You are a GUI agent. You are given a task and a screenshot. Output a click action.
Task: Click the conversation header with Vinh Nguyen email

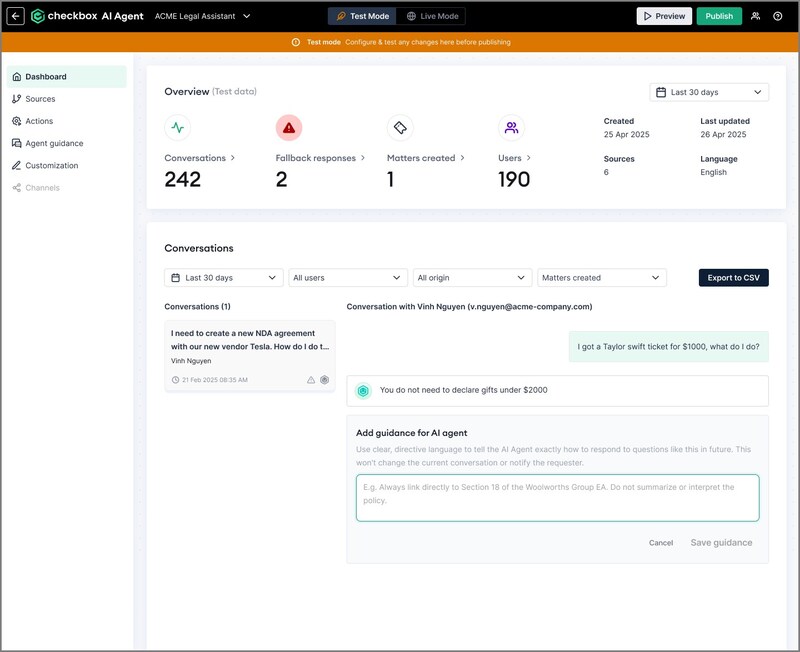tap(469, 307)
